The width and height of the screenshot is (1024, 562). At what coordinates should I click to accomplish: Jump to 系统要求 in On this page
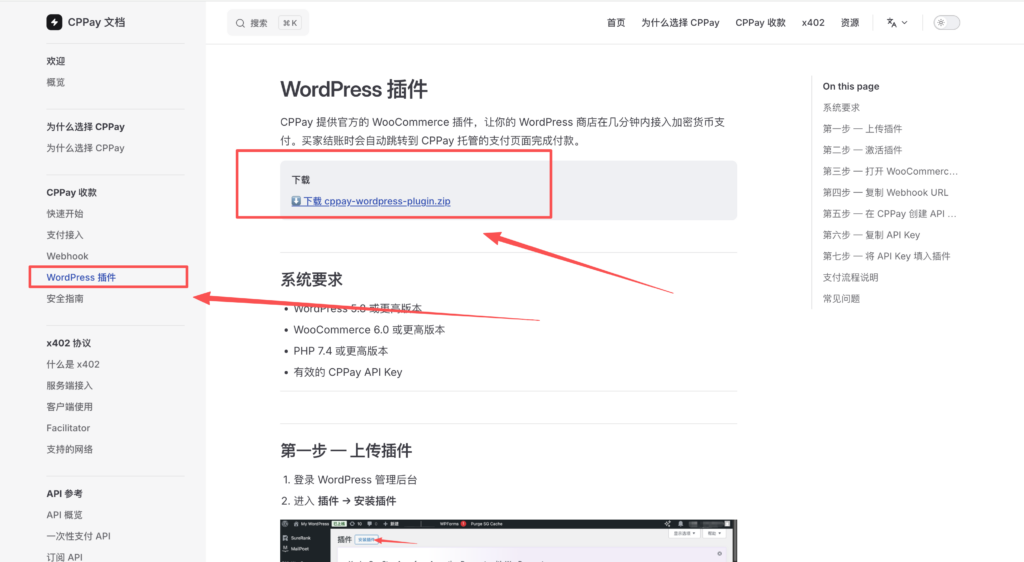pyautogui.click(x=841, y=108)
